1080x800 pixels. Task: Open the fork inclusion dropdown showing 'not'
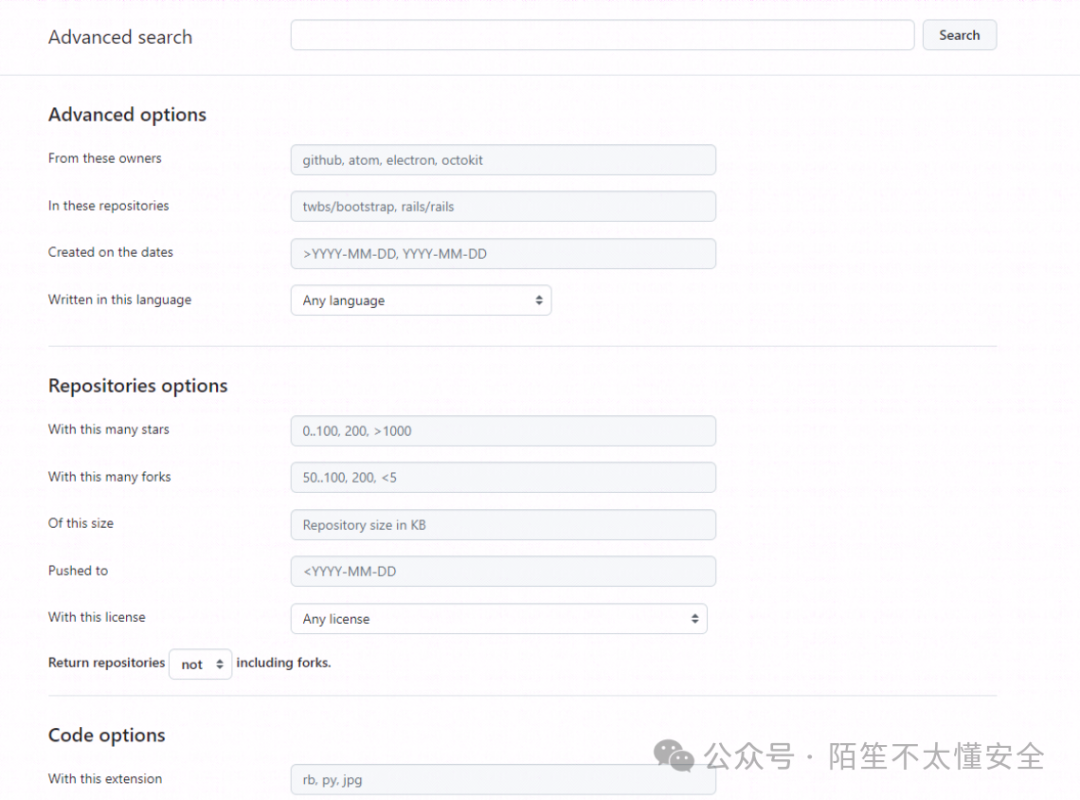pos(200,664)
